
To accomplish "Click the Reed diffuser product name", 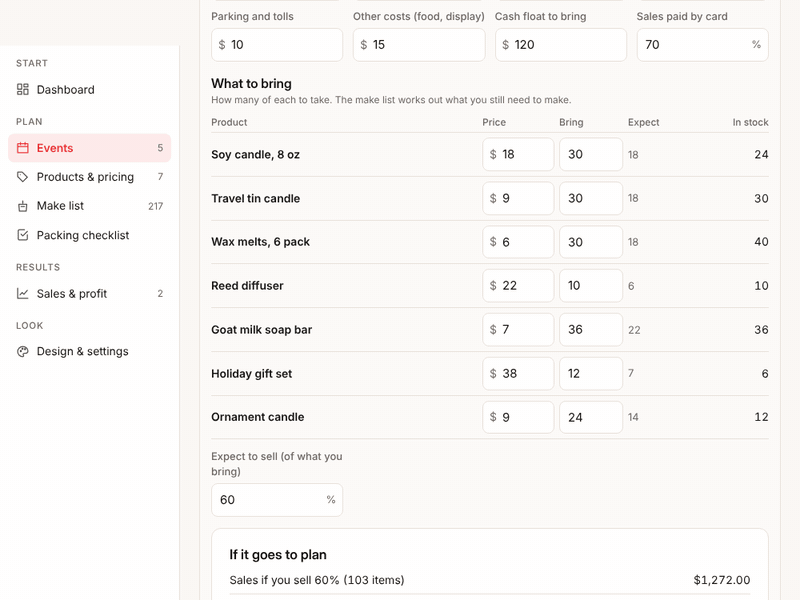I will (x=247, y=286).
